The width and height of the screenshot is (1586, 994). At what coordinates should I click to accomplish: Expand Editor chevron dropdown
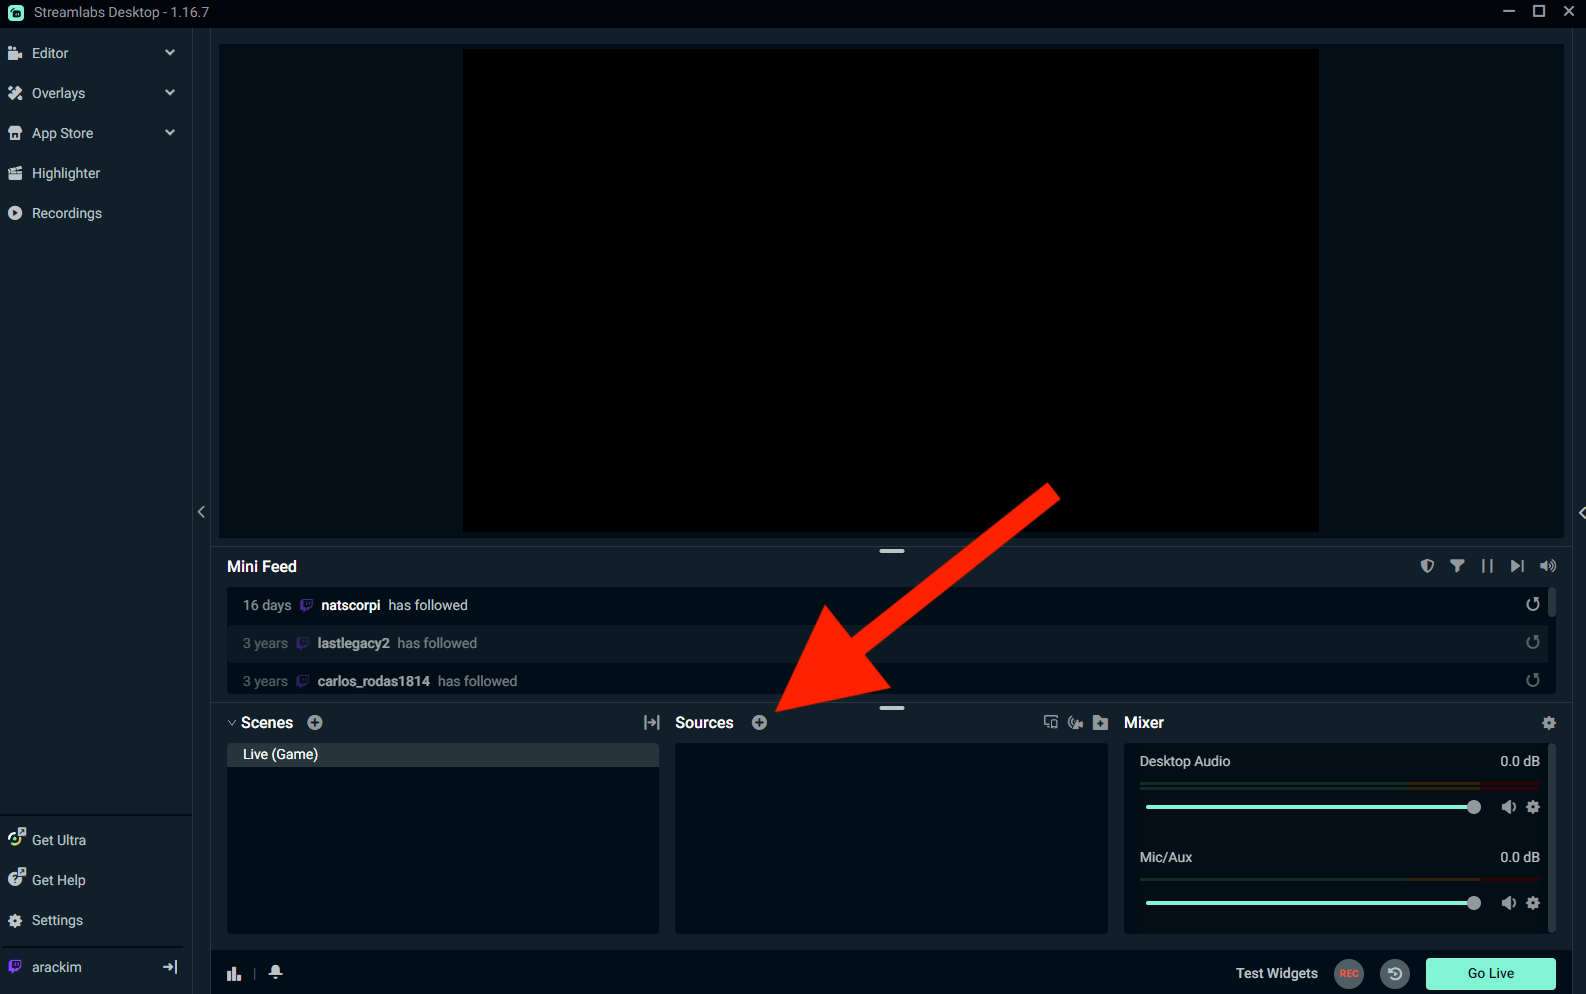pyautogui.click(x=170, y=53)
